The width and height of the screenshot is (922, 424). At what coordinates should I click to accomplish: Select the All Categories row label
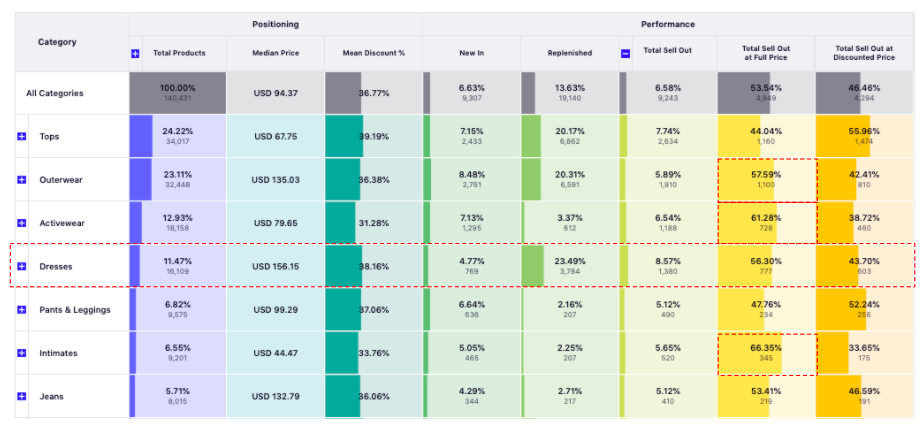(x=55, y=93)
